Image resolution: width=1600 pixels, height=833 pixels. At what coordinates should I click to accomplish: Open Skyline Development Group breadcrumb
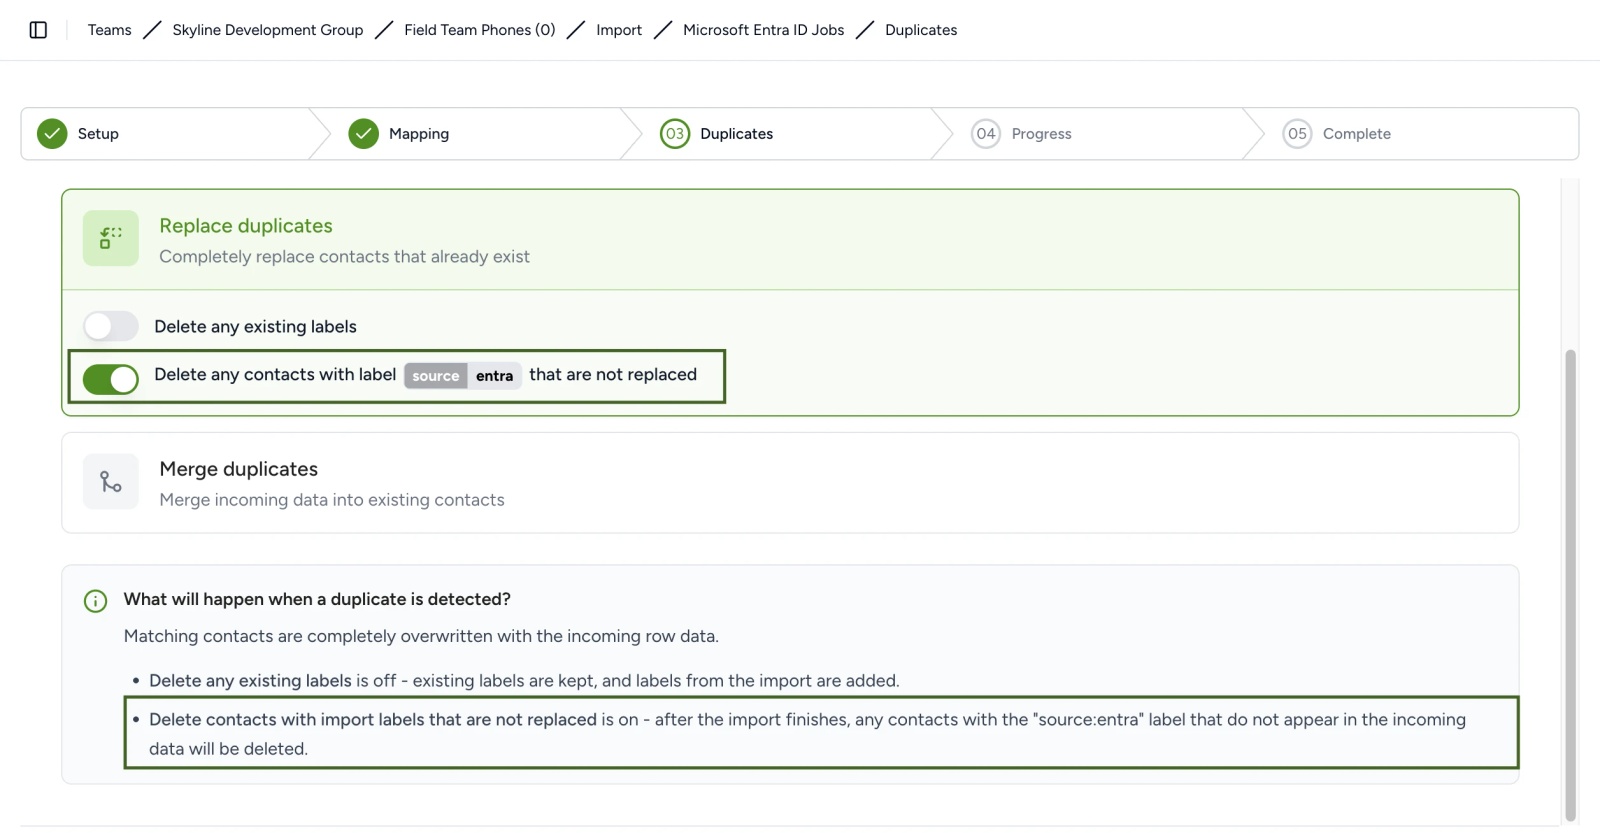point(268,30)
